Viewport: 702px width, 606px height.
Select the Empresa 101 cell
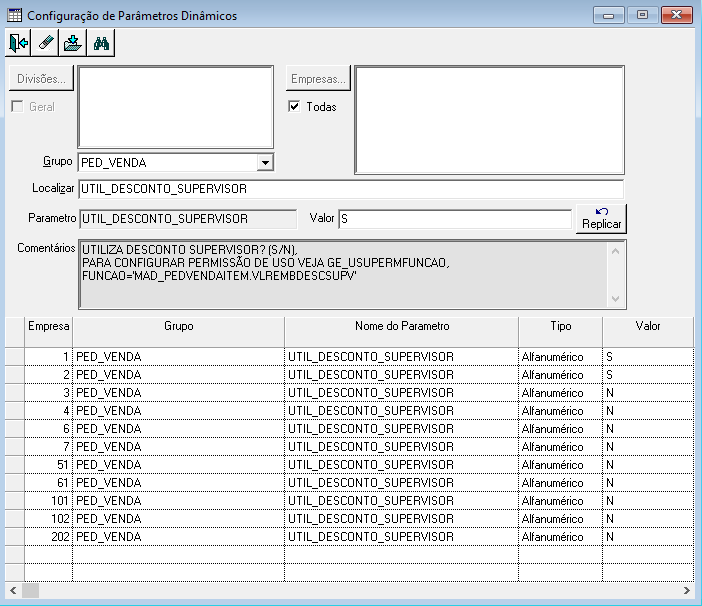[48, 500]
